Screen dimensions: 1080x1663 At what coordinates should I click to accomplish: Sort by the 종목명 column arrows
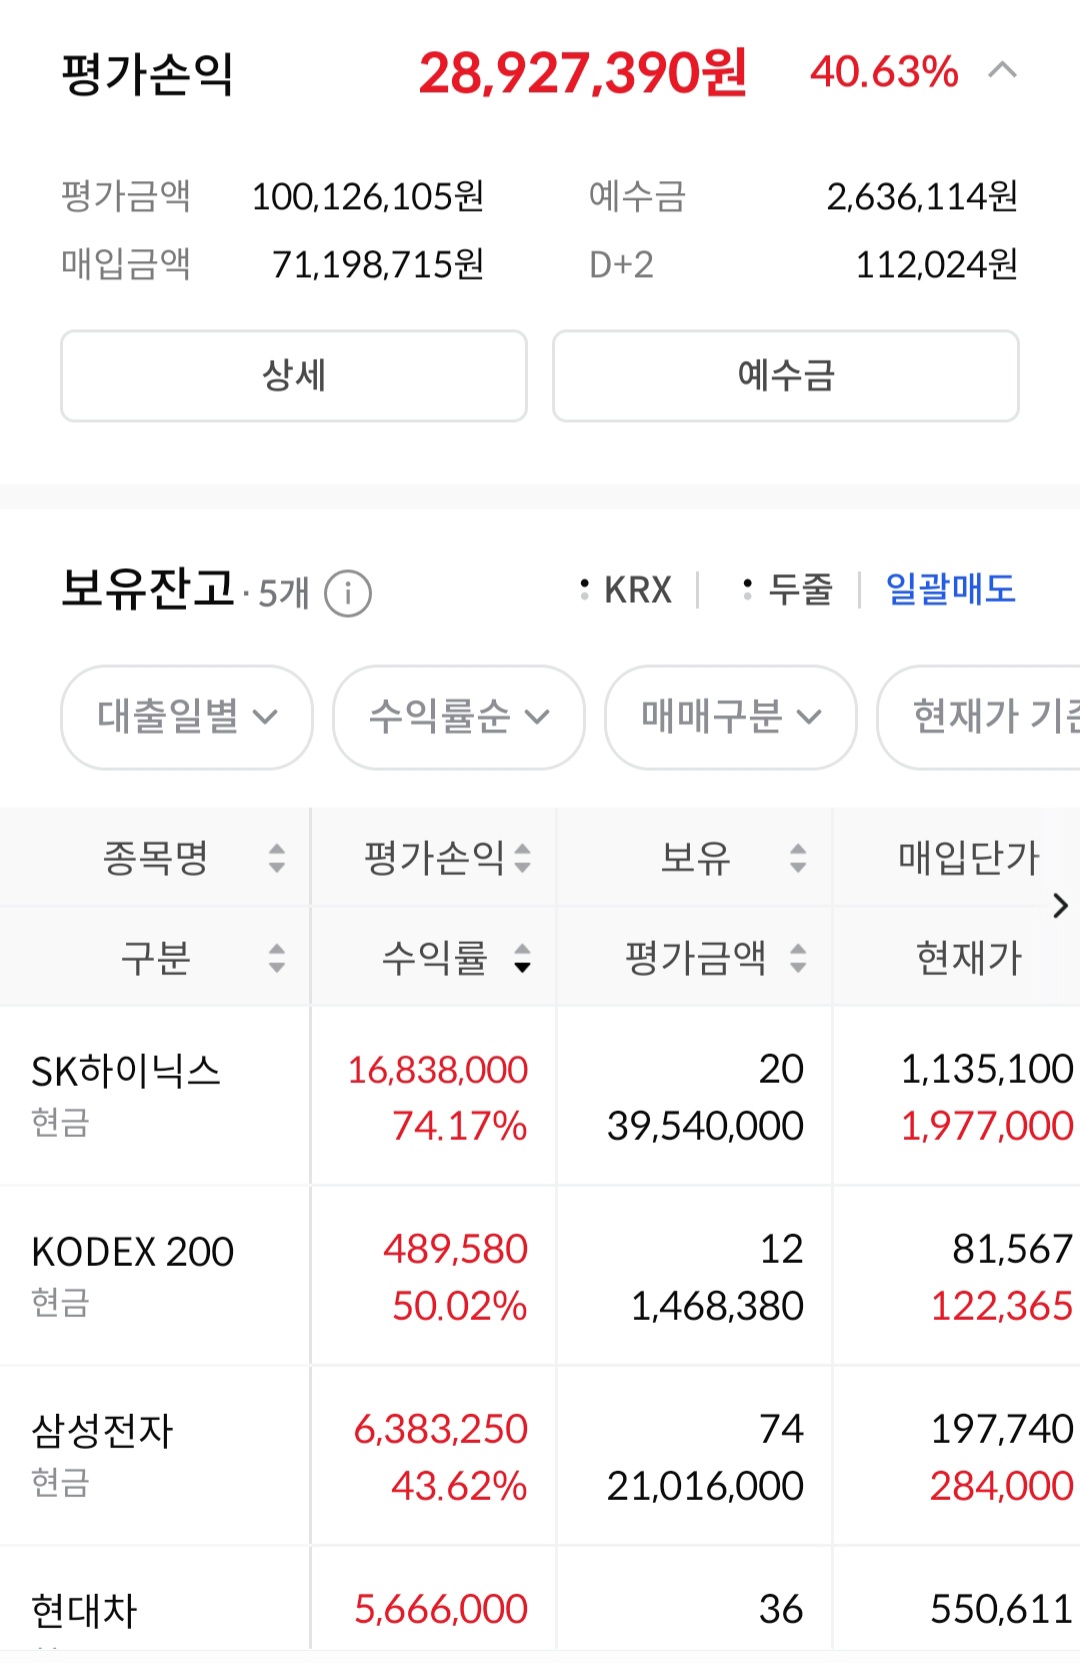(277, 858)
